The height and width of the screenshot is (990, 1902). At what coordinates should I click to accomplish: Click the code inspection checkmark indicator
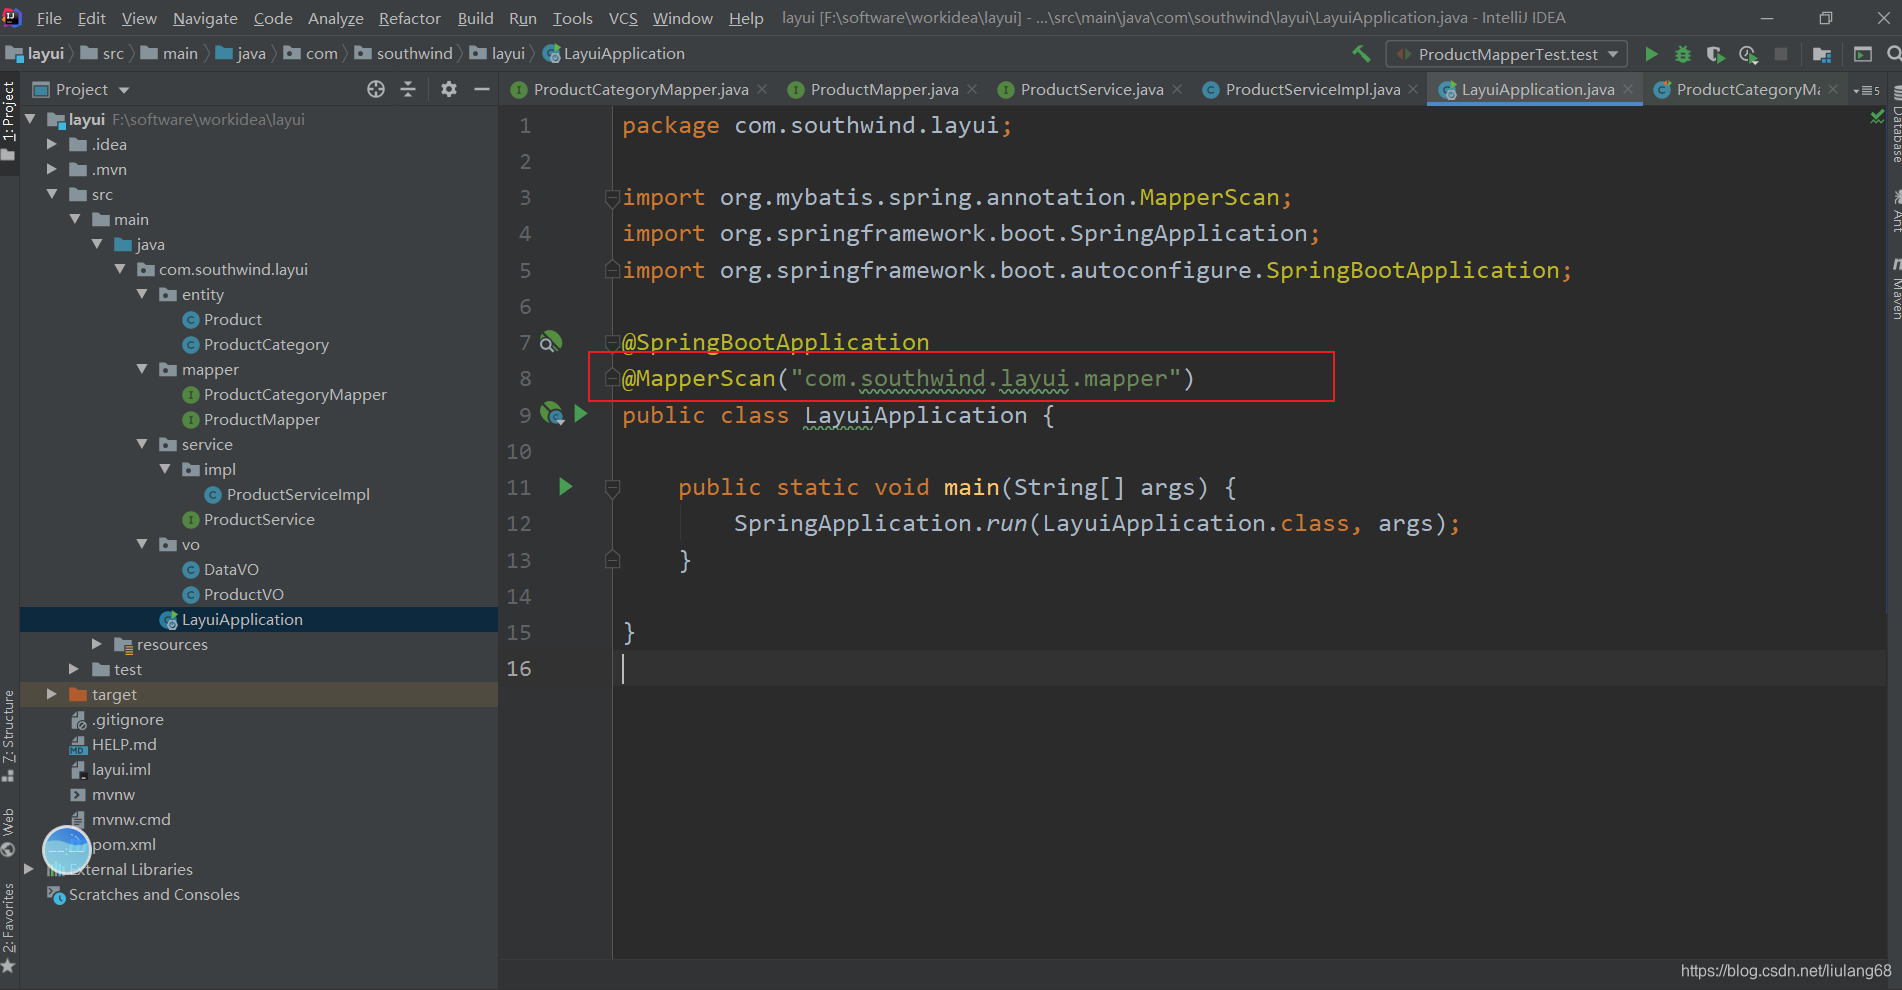(1877, 118)
